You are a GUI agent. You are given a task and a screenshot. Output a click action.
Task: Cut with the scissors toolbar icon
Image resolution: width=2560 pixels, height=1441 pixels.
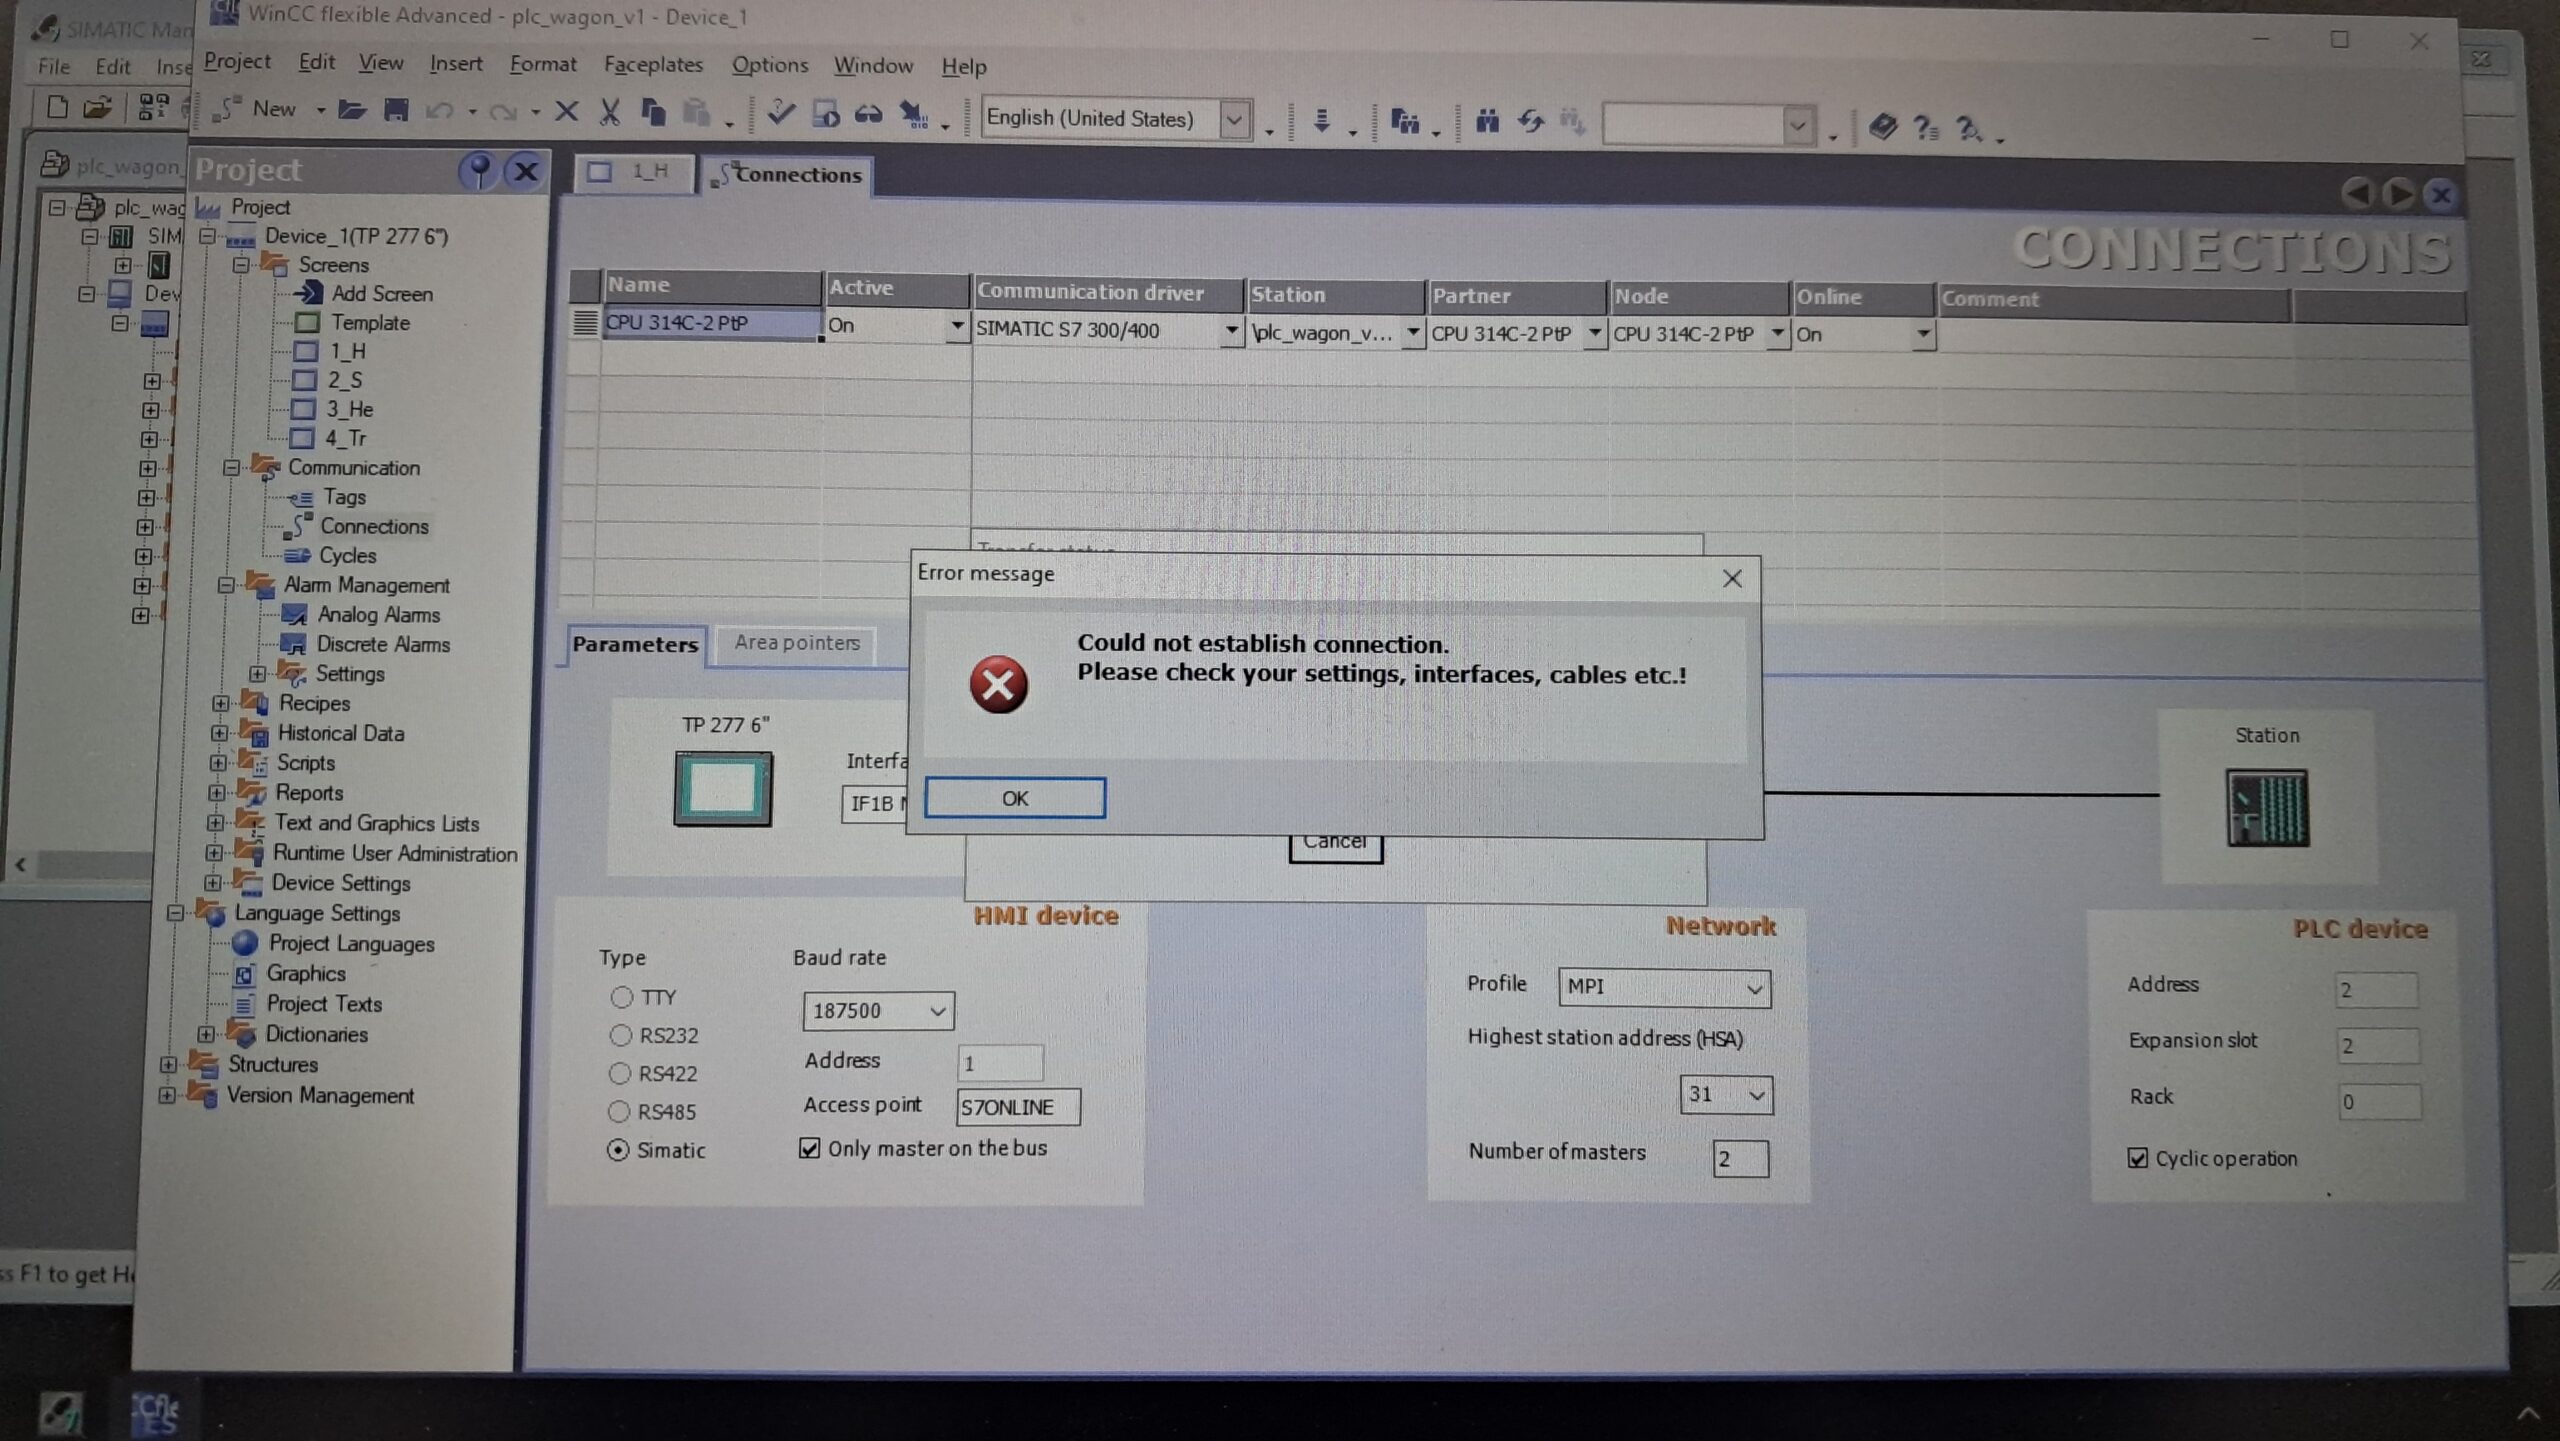click(x=609, y=112)
